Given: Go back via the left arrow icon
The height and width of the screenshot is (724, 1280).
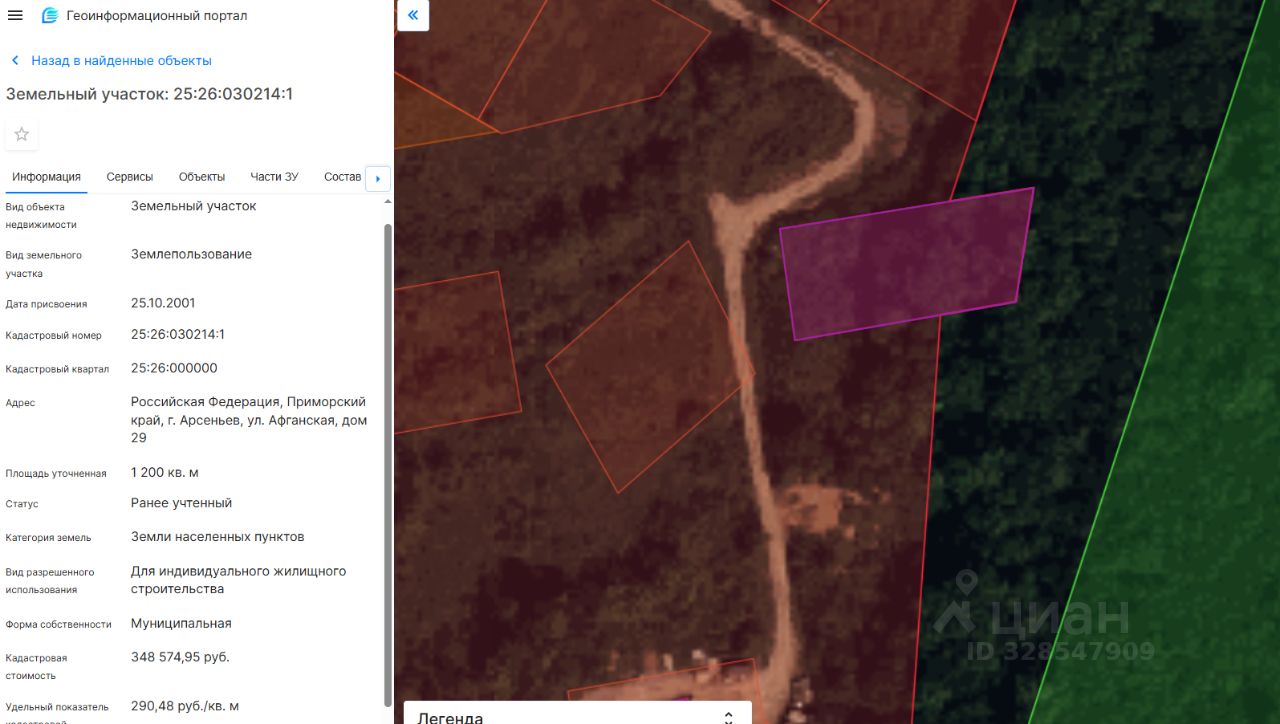Looking at the screenshot, I should pyautogui.click(x=15, y=61).
